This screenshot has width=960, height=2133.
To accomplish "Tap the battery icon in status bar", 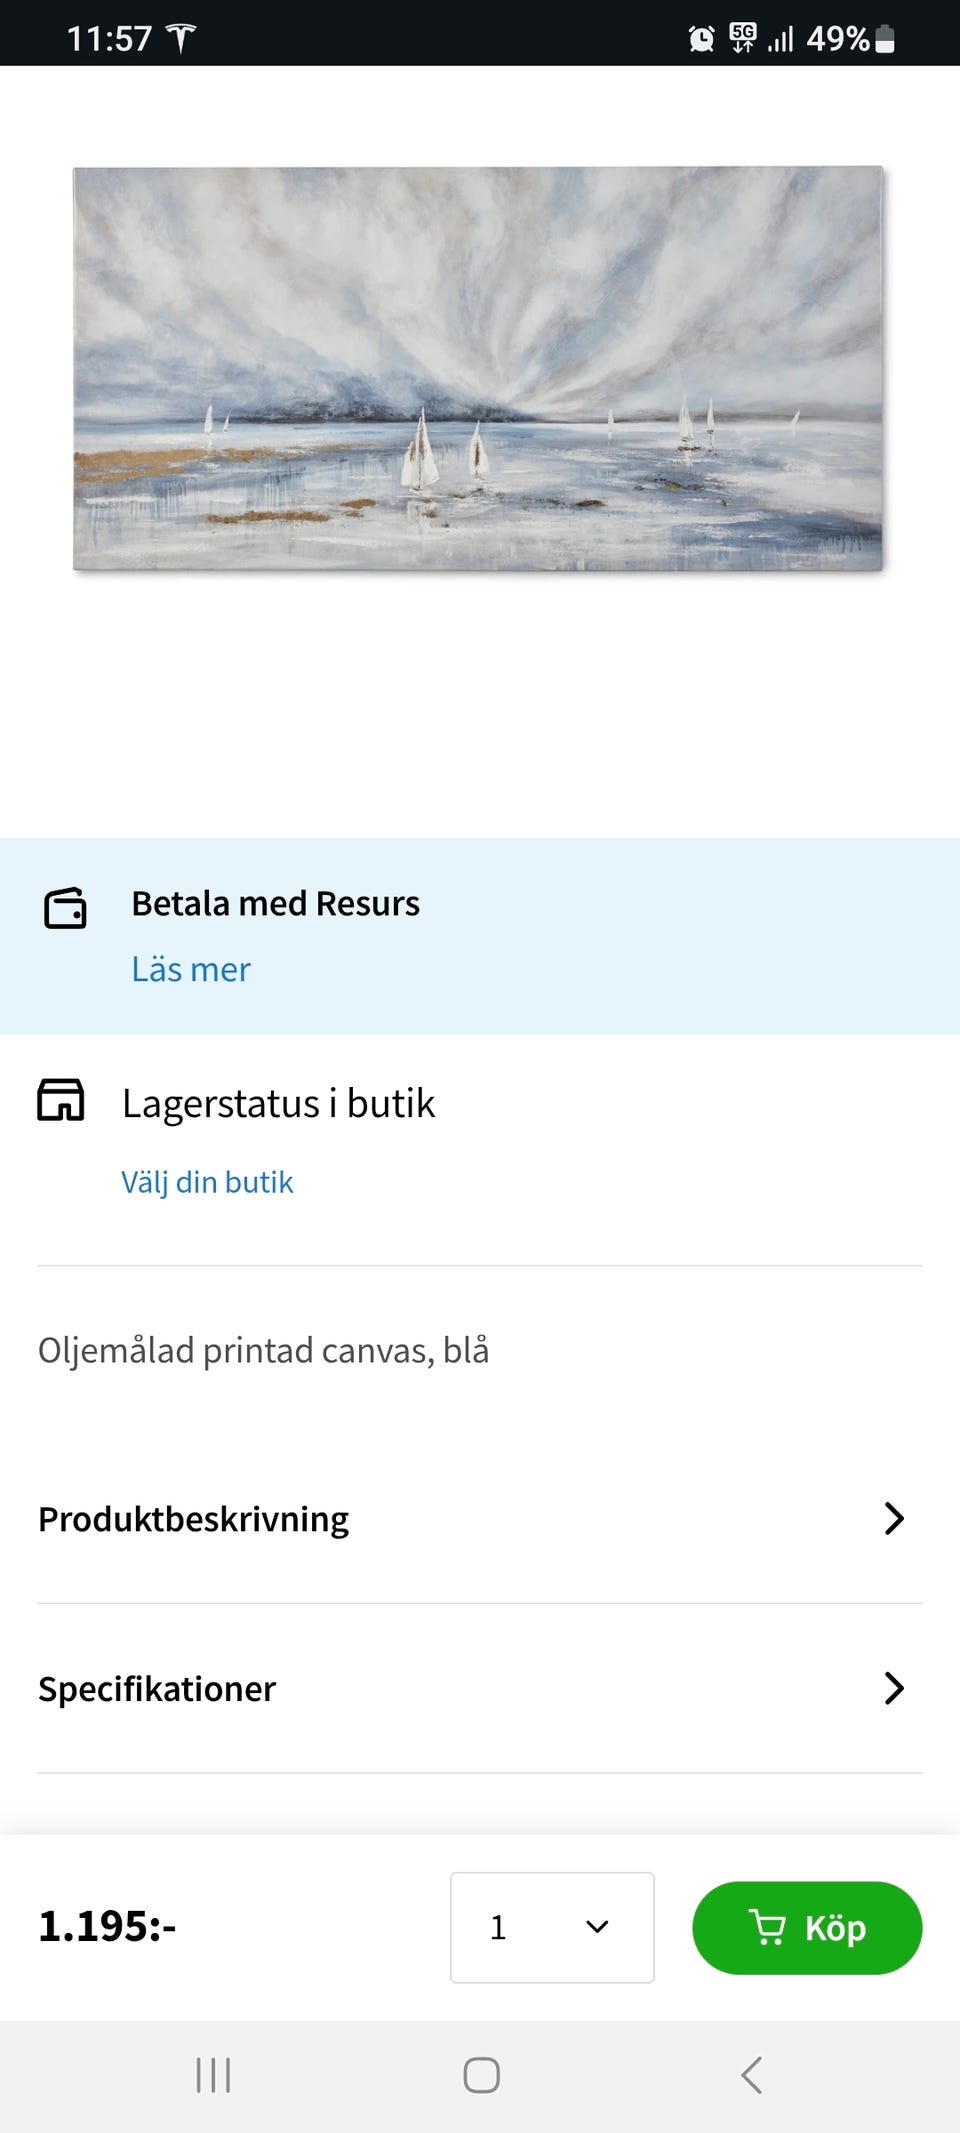I will (x=884, y=39).
